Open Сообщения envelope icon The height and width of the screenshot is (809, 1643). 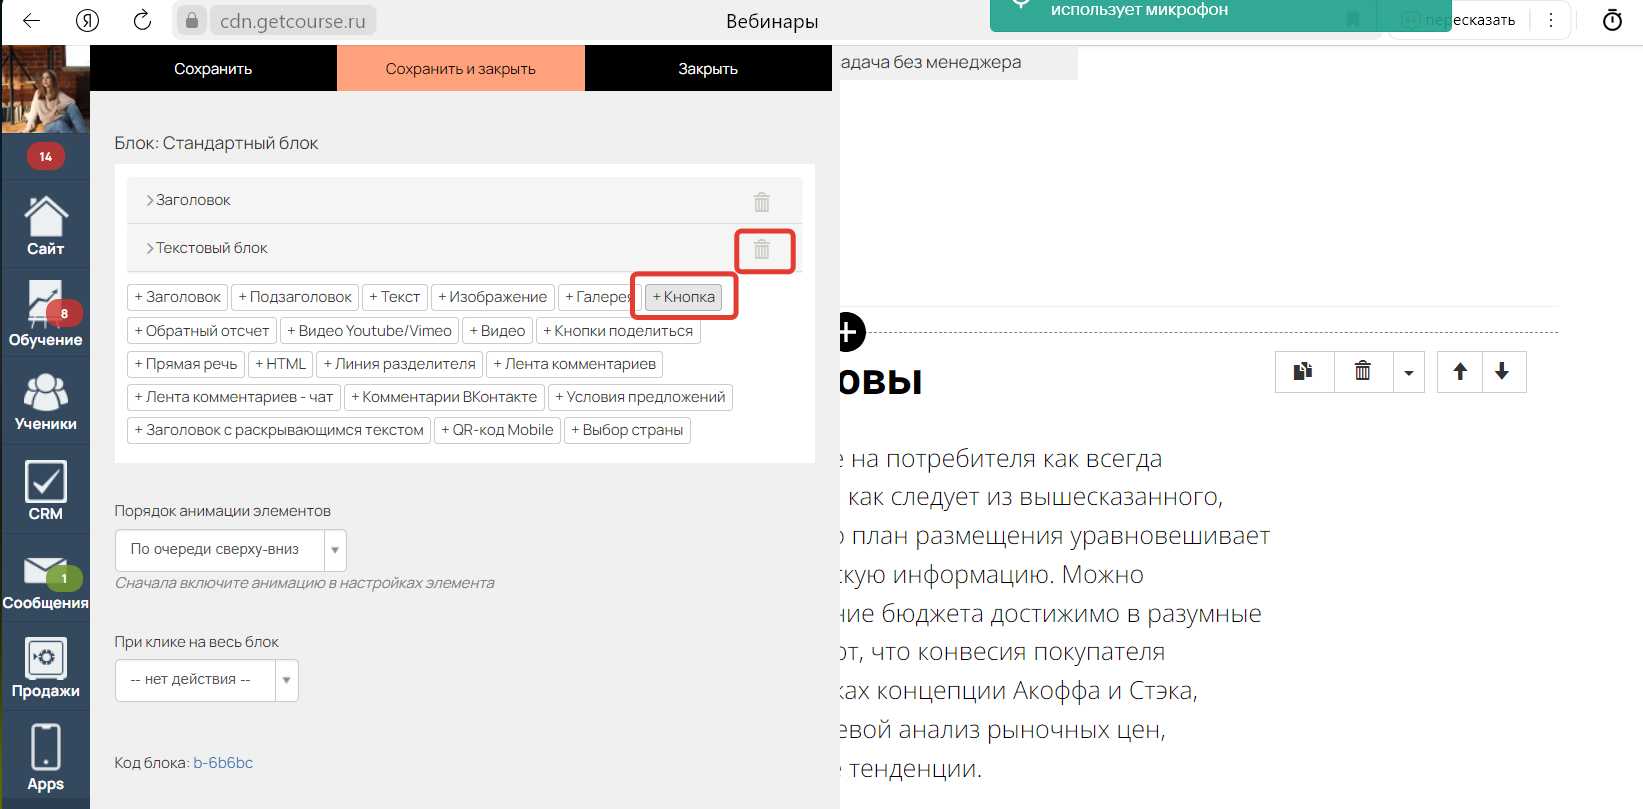click(45, 581)
